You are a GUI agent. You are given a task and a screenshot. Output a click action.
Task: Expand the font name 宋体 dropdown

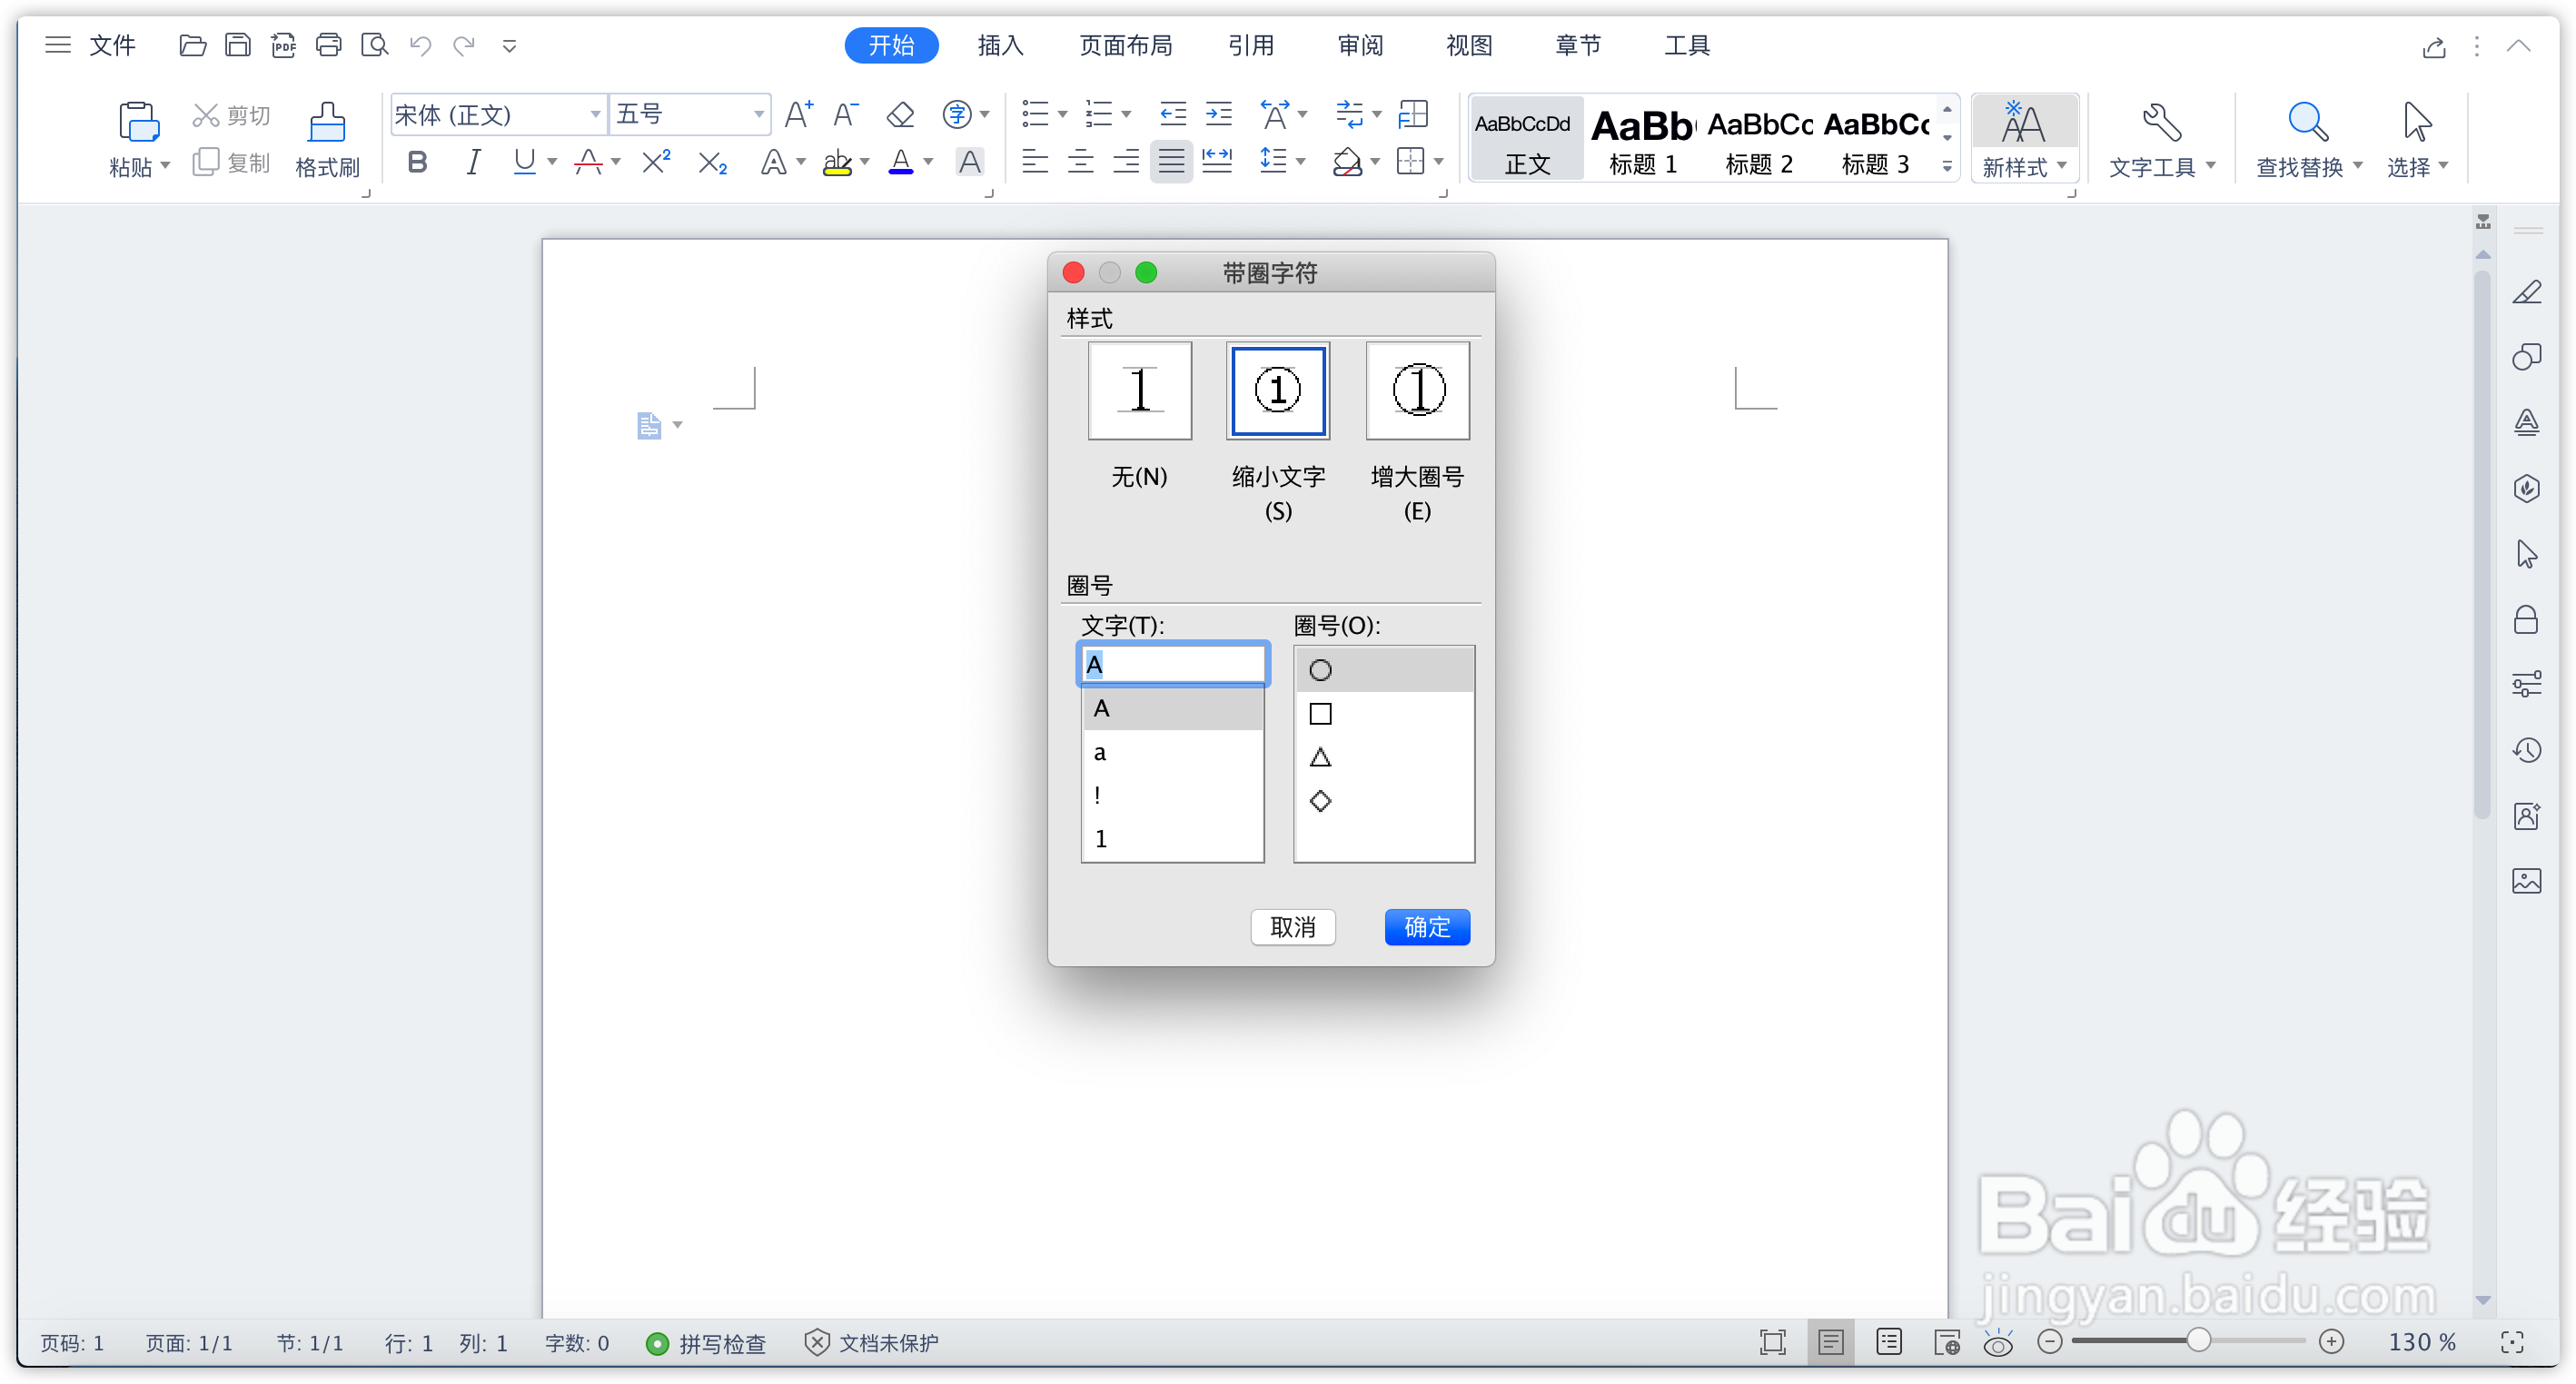click(595, 115)
